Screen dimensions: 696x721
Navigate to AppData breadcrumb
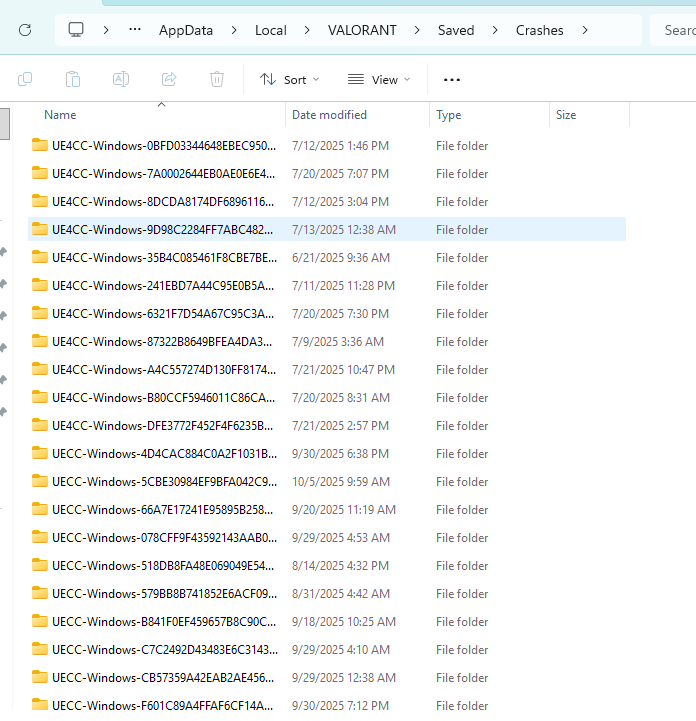(186, 30)
